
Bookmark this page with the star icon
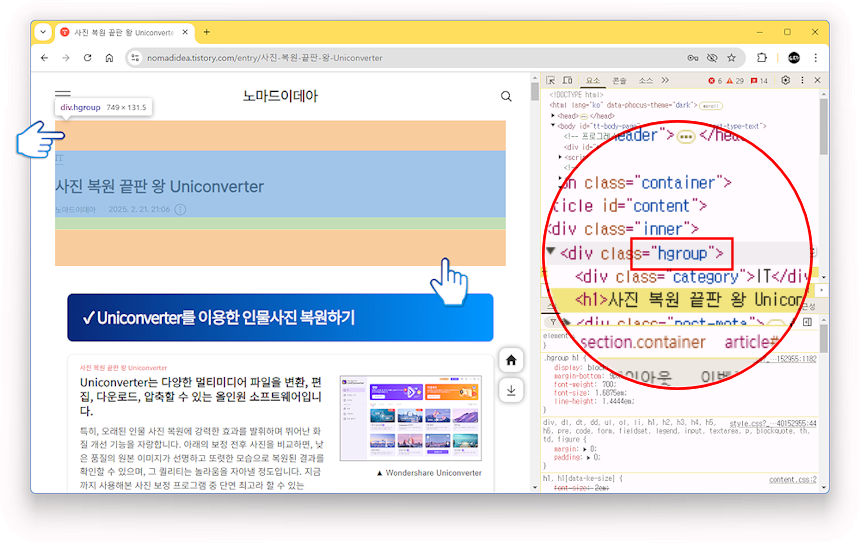(731, 58)
